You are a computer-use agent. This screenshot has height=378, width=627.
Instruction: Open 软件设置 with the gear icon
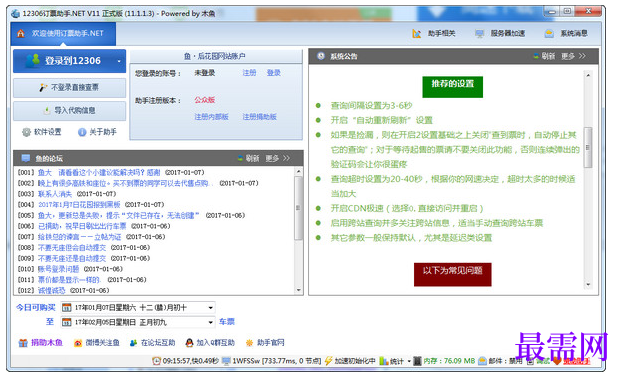42,132
